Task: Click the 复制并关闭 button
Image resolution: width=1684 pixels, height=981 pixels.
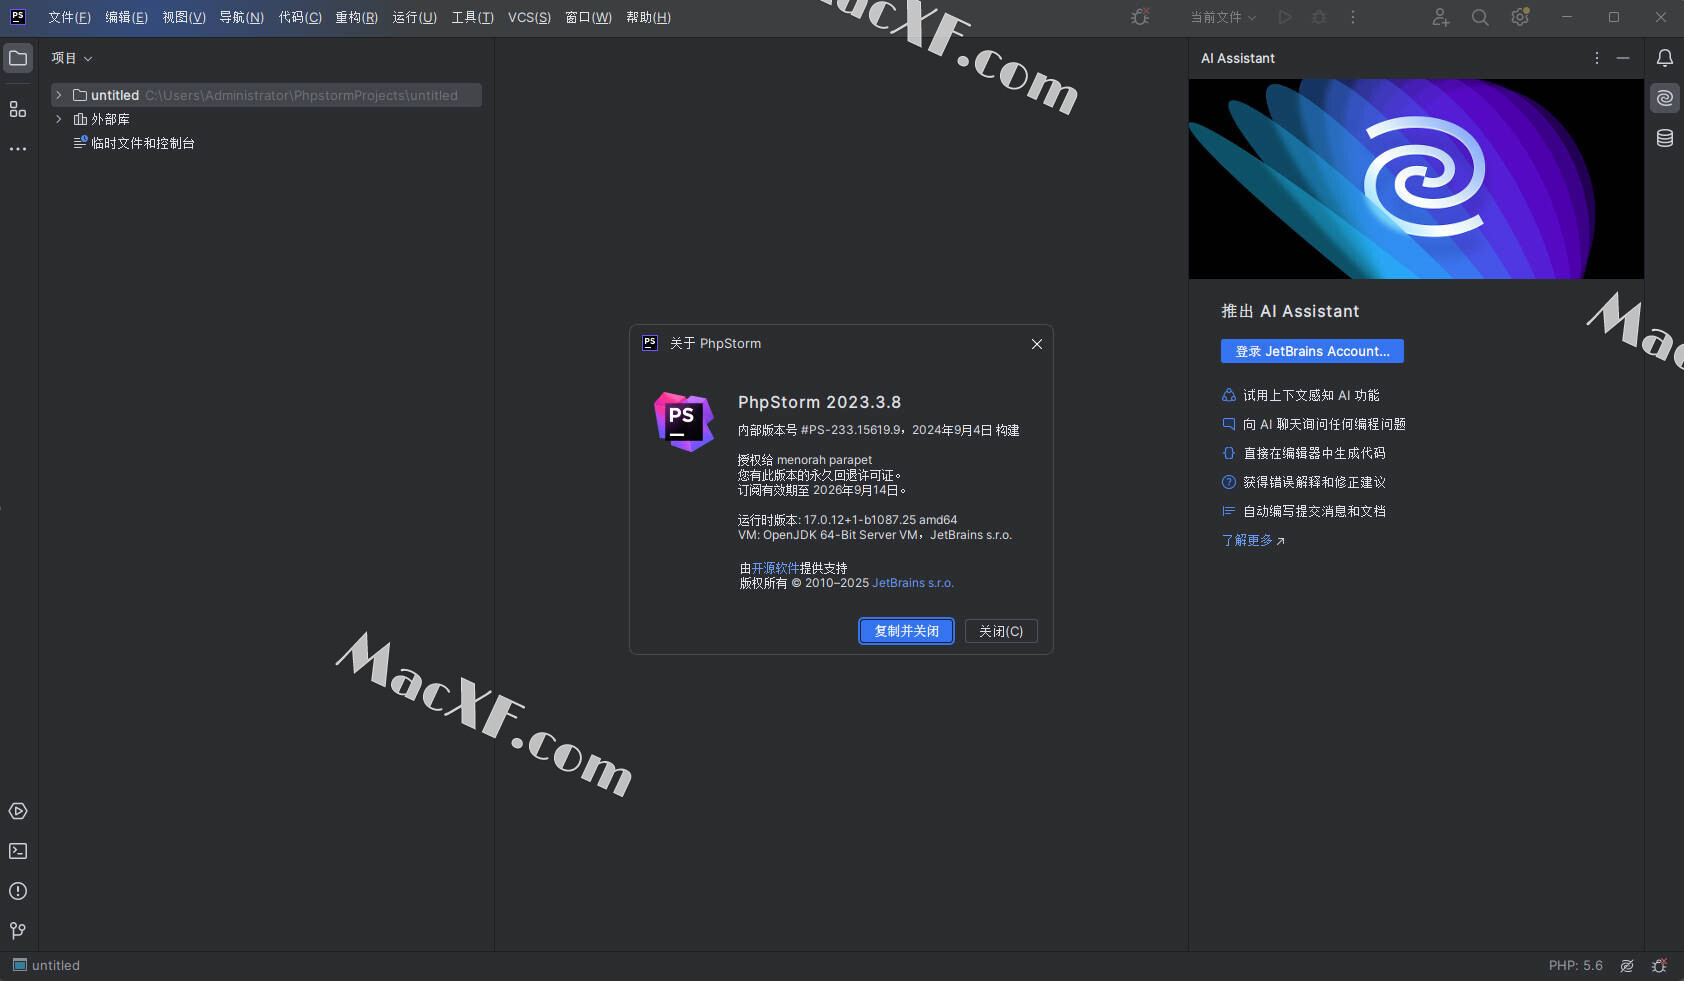Action: pos(906,631)
